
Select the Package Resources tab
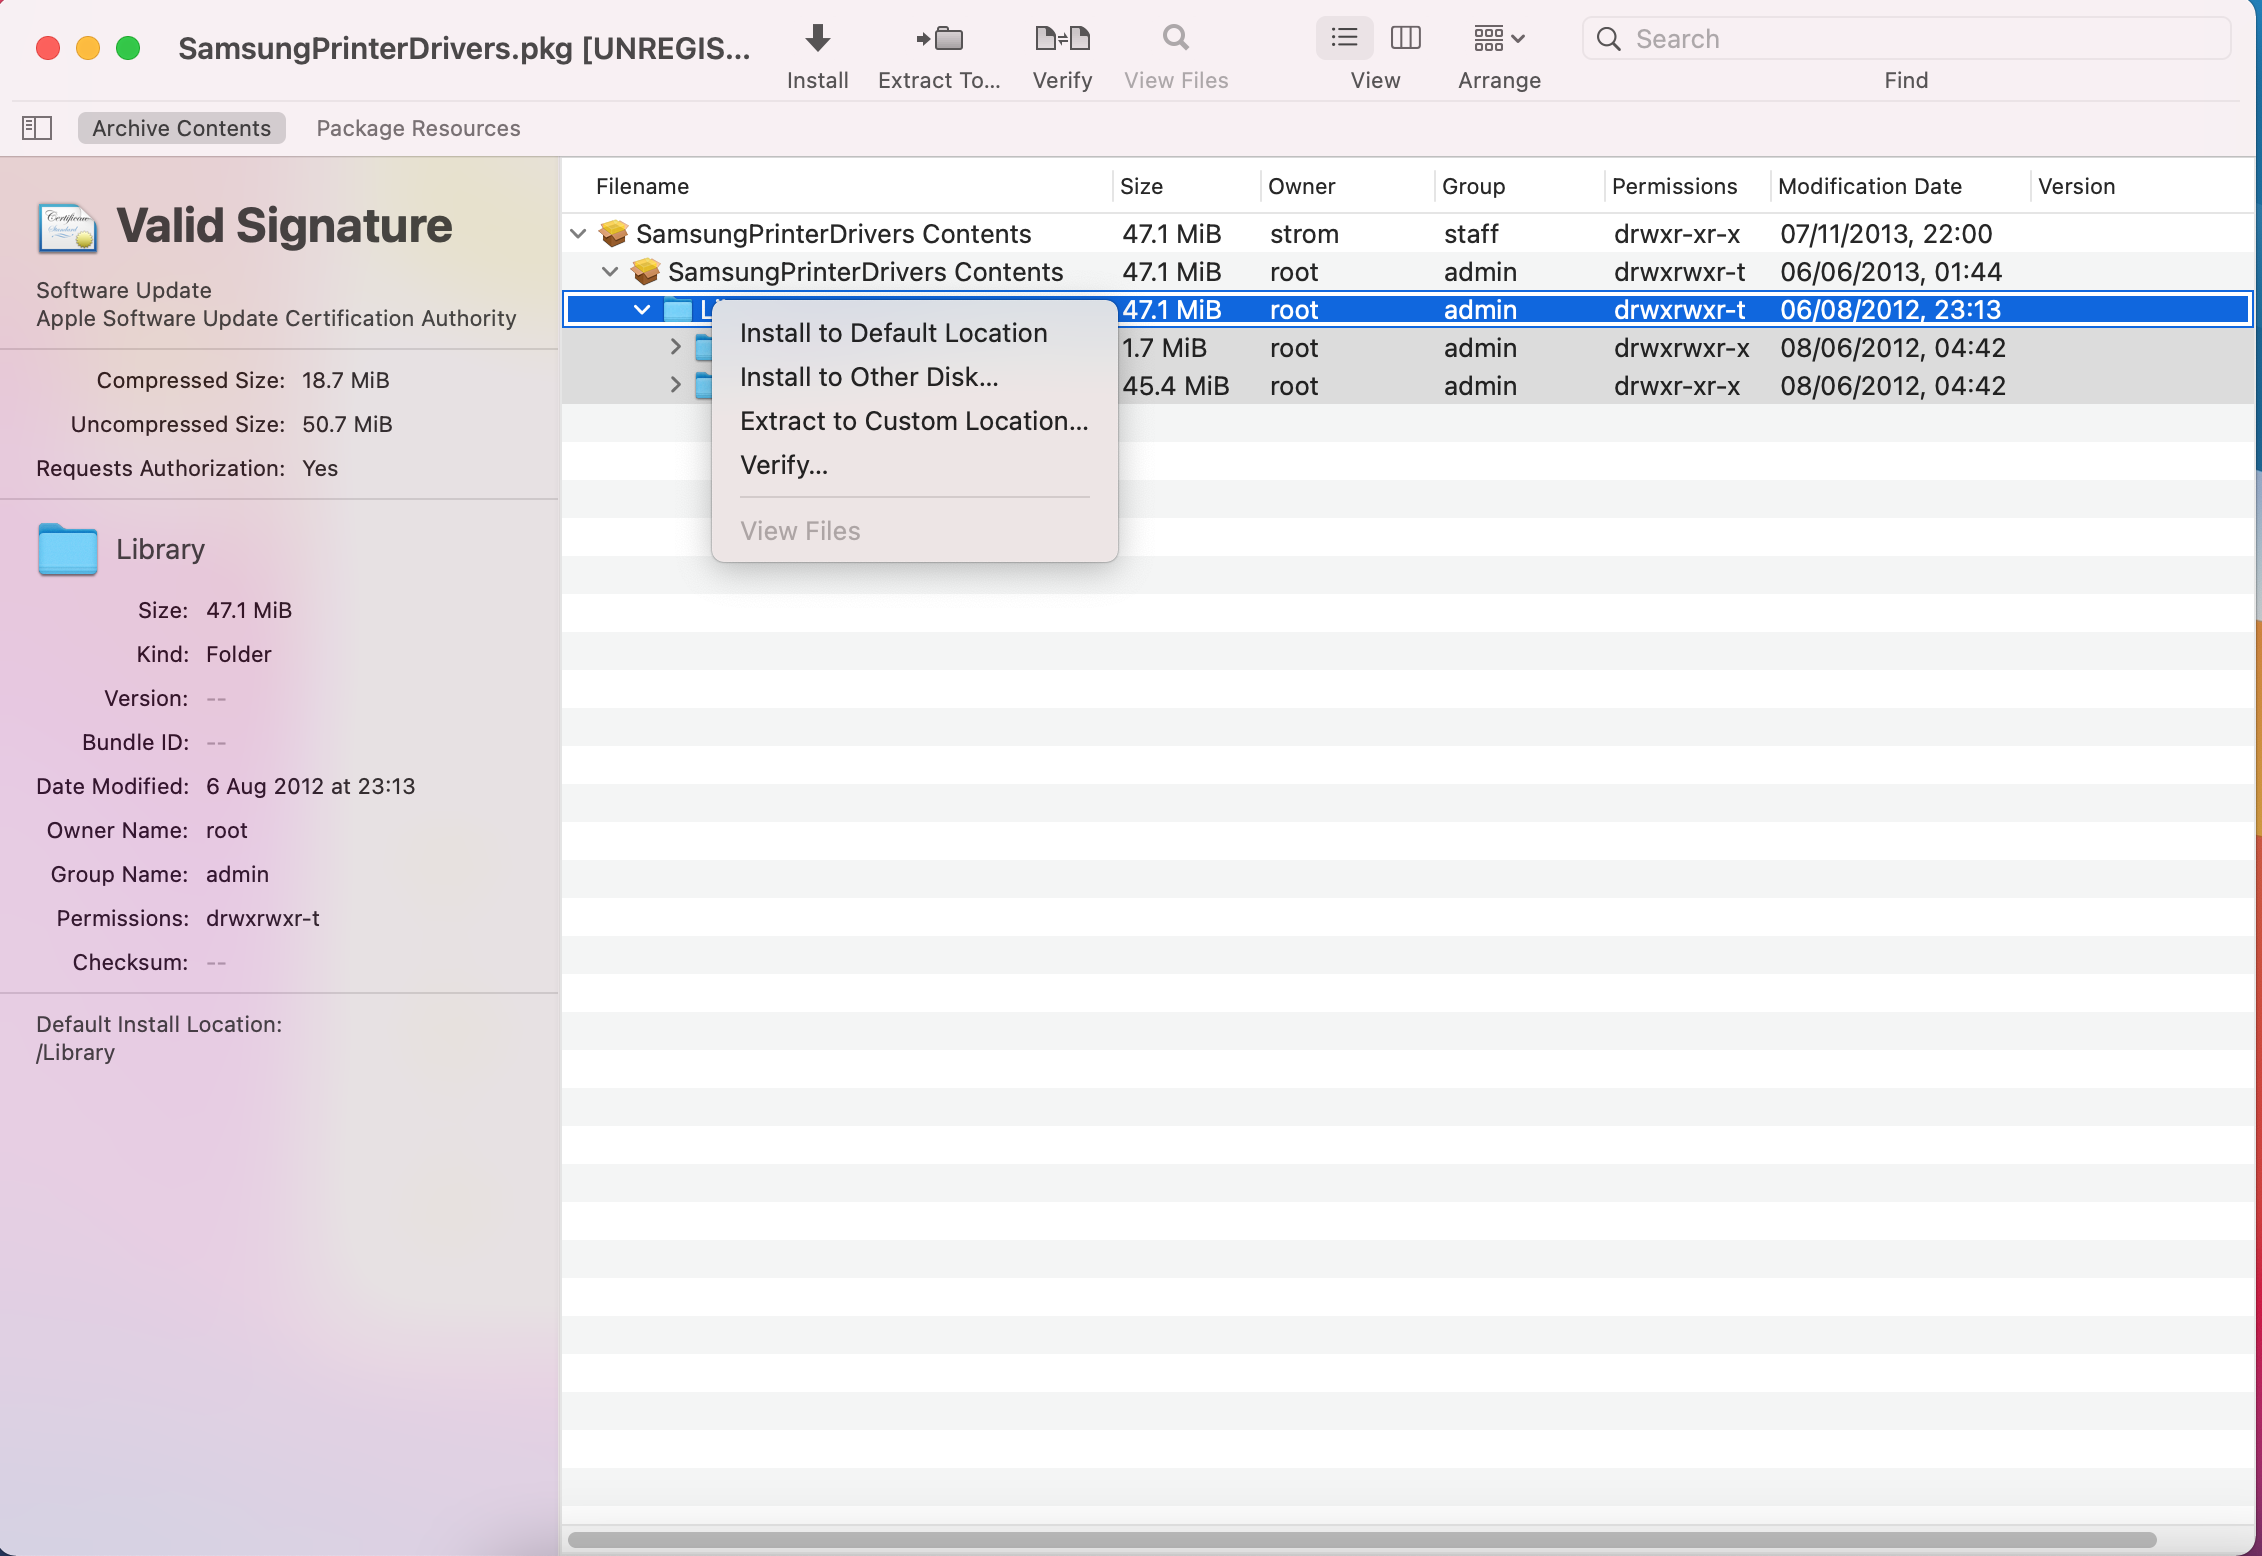(x=418, y=128)
